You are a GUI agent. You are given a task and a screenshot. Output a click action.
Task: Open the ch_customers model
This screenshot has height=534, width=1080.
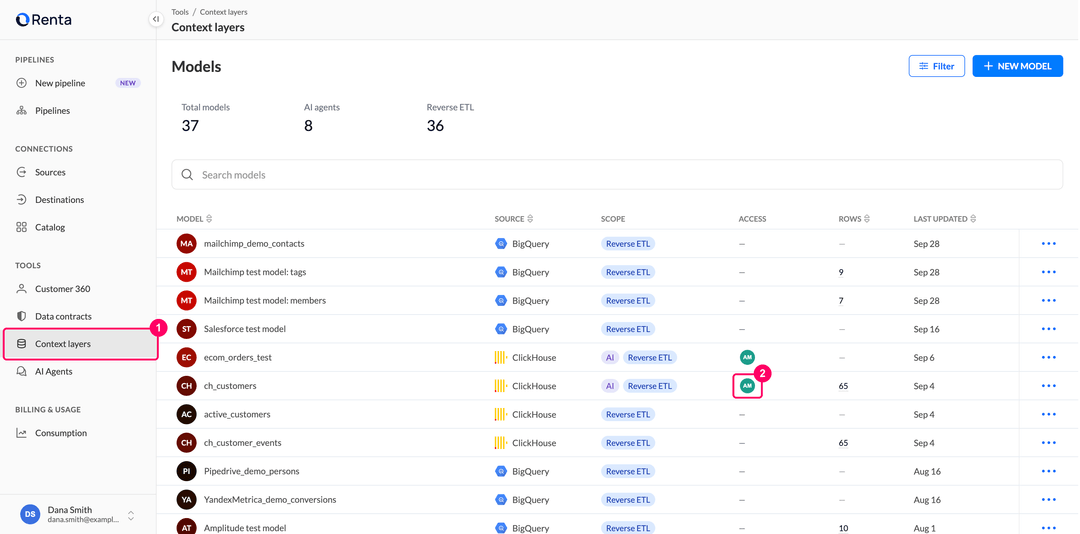230,386
